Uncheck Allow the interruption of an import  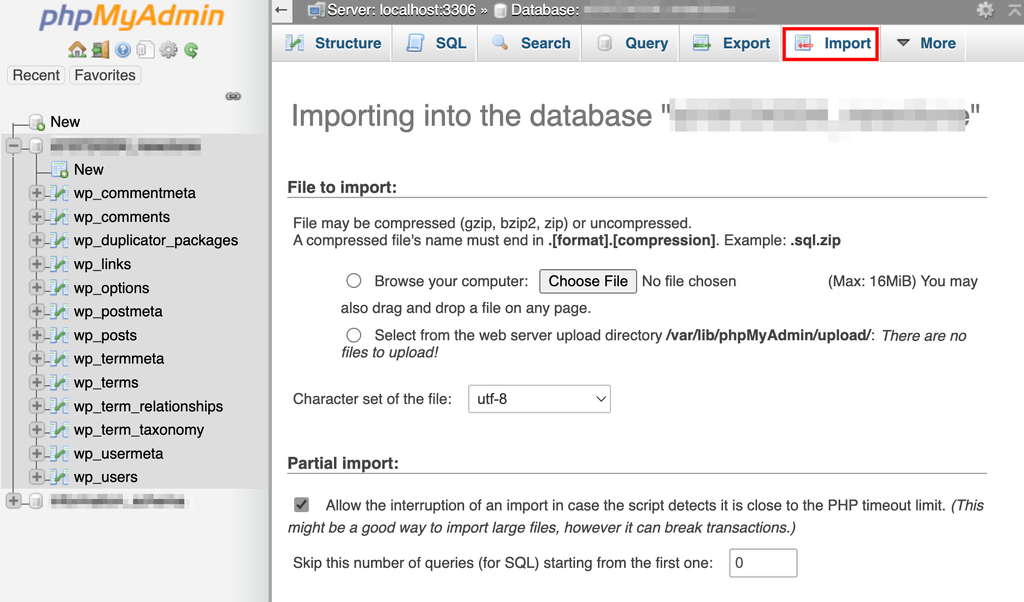(x=301, y=505)
